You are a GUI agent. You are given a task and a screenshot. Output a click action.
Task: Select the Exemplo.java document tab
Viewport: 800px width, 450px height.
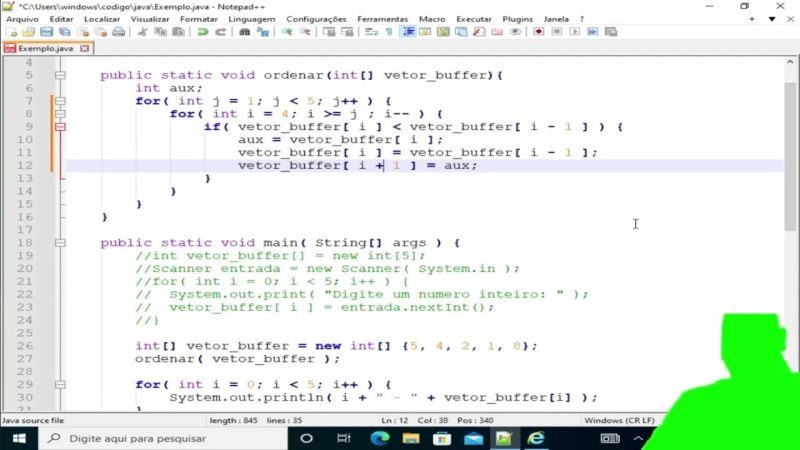pyautogui.click(x=46, y=48)
